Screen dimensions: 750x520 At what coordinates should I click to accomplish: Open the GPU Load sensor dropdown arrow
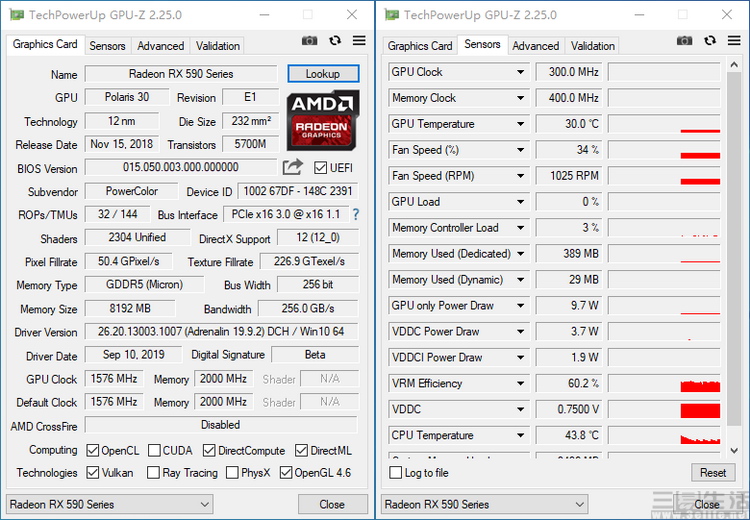tap(520, 202)
